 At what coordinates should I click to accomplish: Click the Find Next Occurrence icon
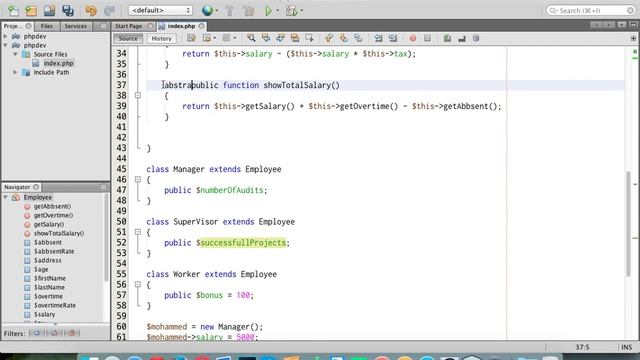(280, 38)
